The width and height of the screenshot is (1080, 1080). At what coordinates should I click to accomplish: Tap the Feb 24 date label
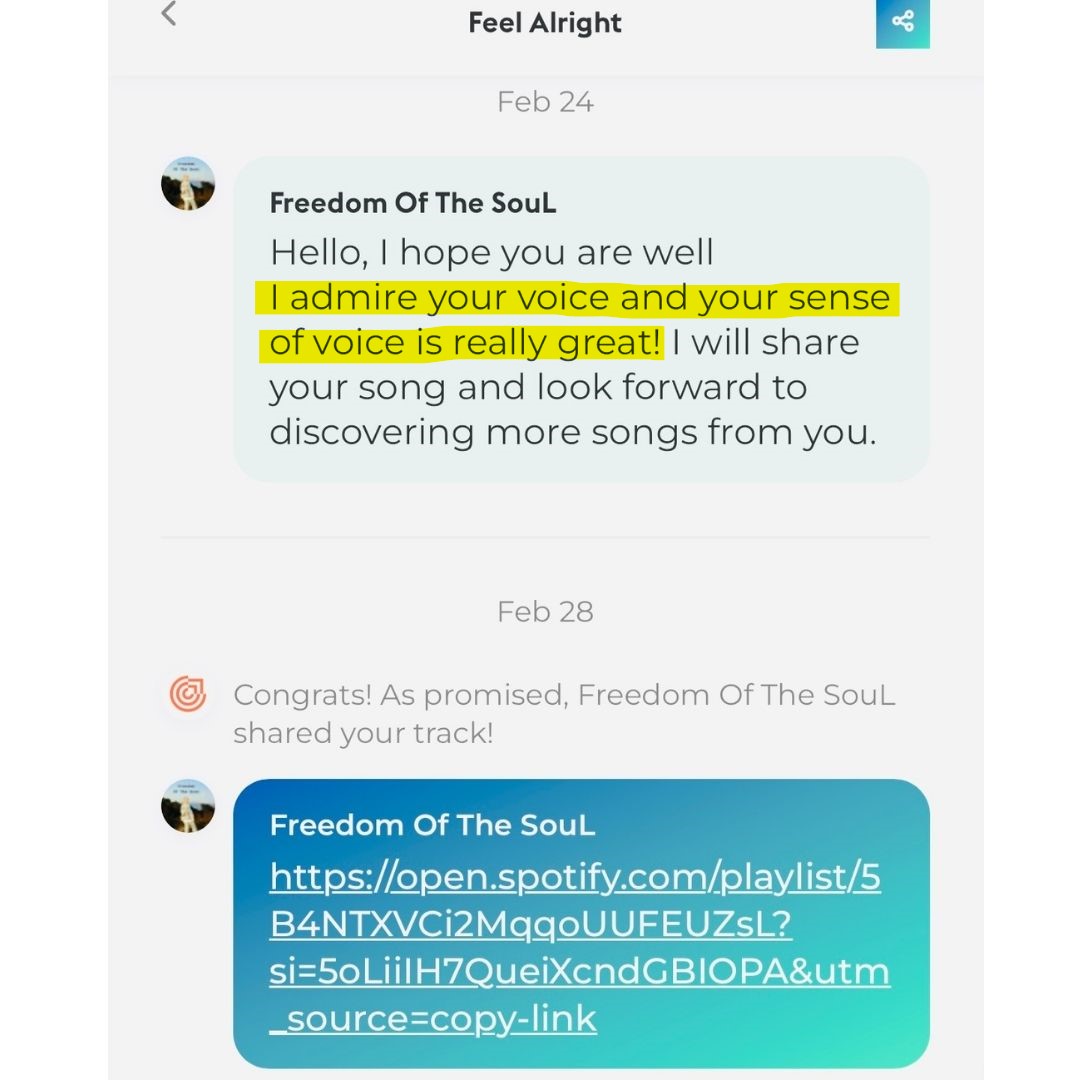pyautogui.click(x=545, y=102)
